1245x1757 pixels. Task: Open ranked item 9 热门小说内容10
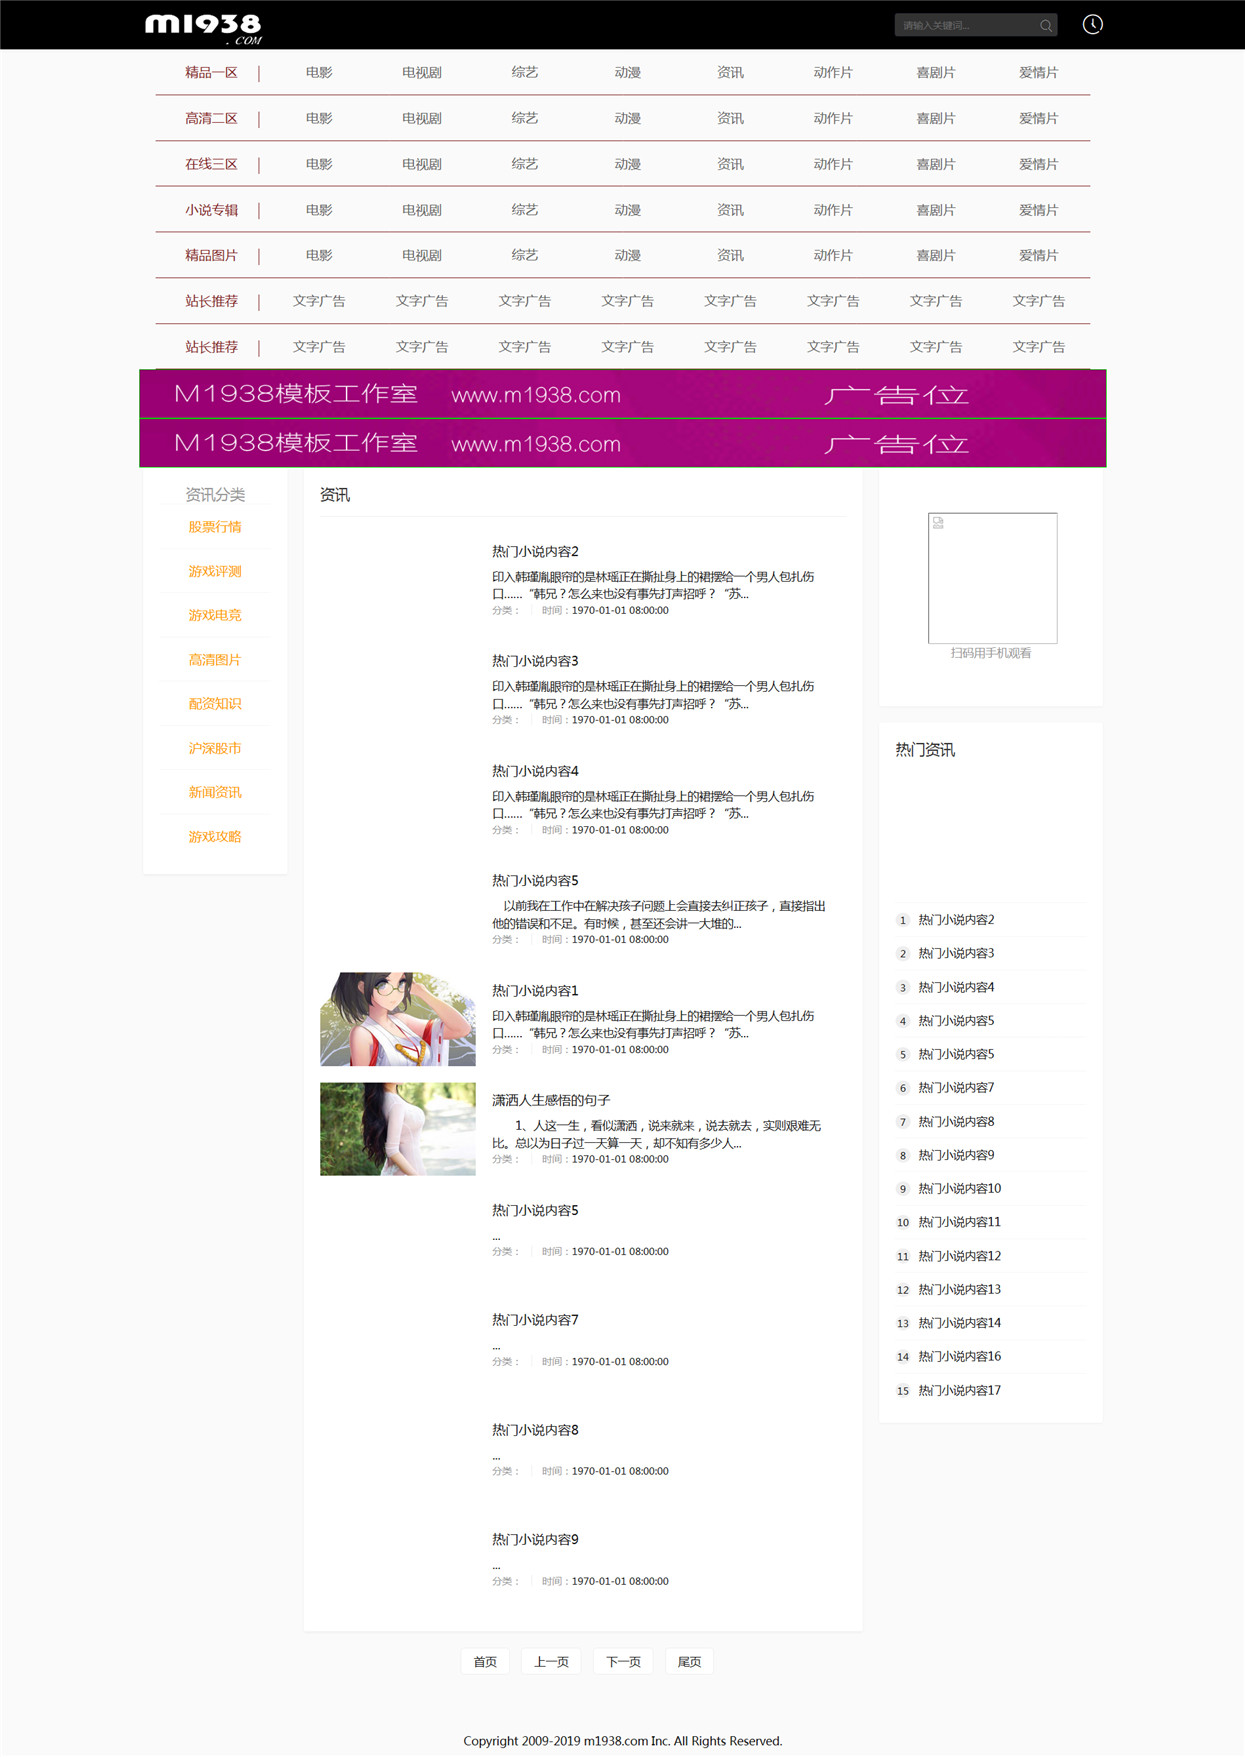point(960,1189)
